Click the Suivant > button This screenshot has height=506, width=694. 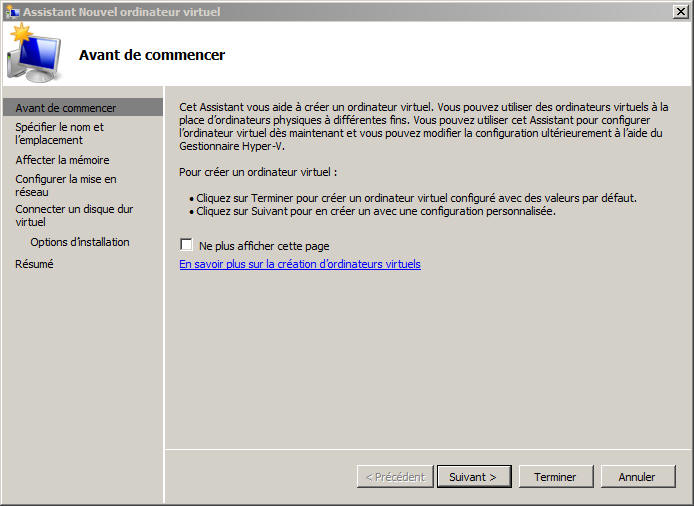click(474, 476)
